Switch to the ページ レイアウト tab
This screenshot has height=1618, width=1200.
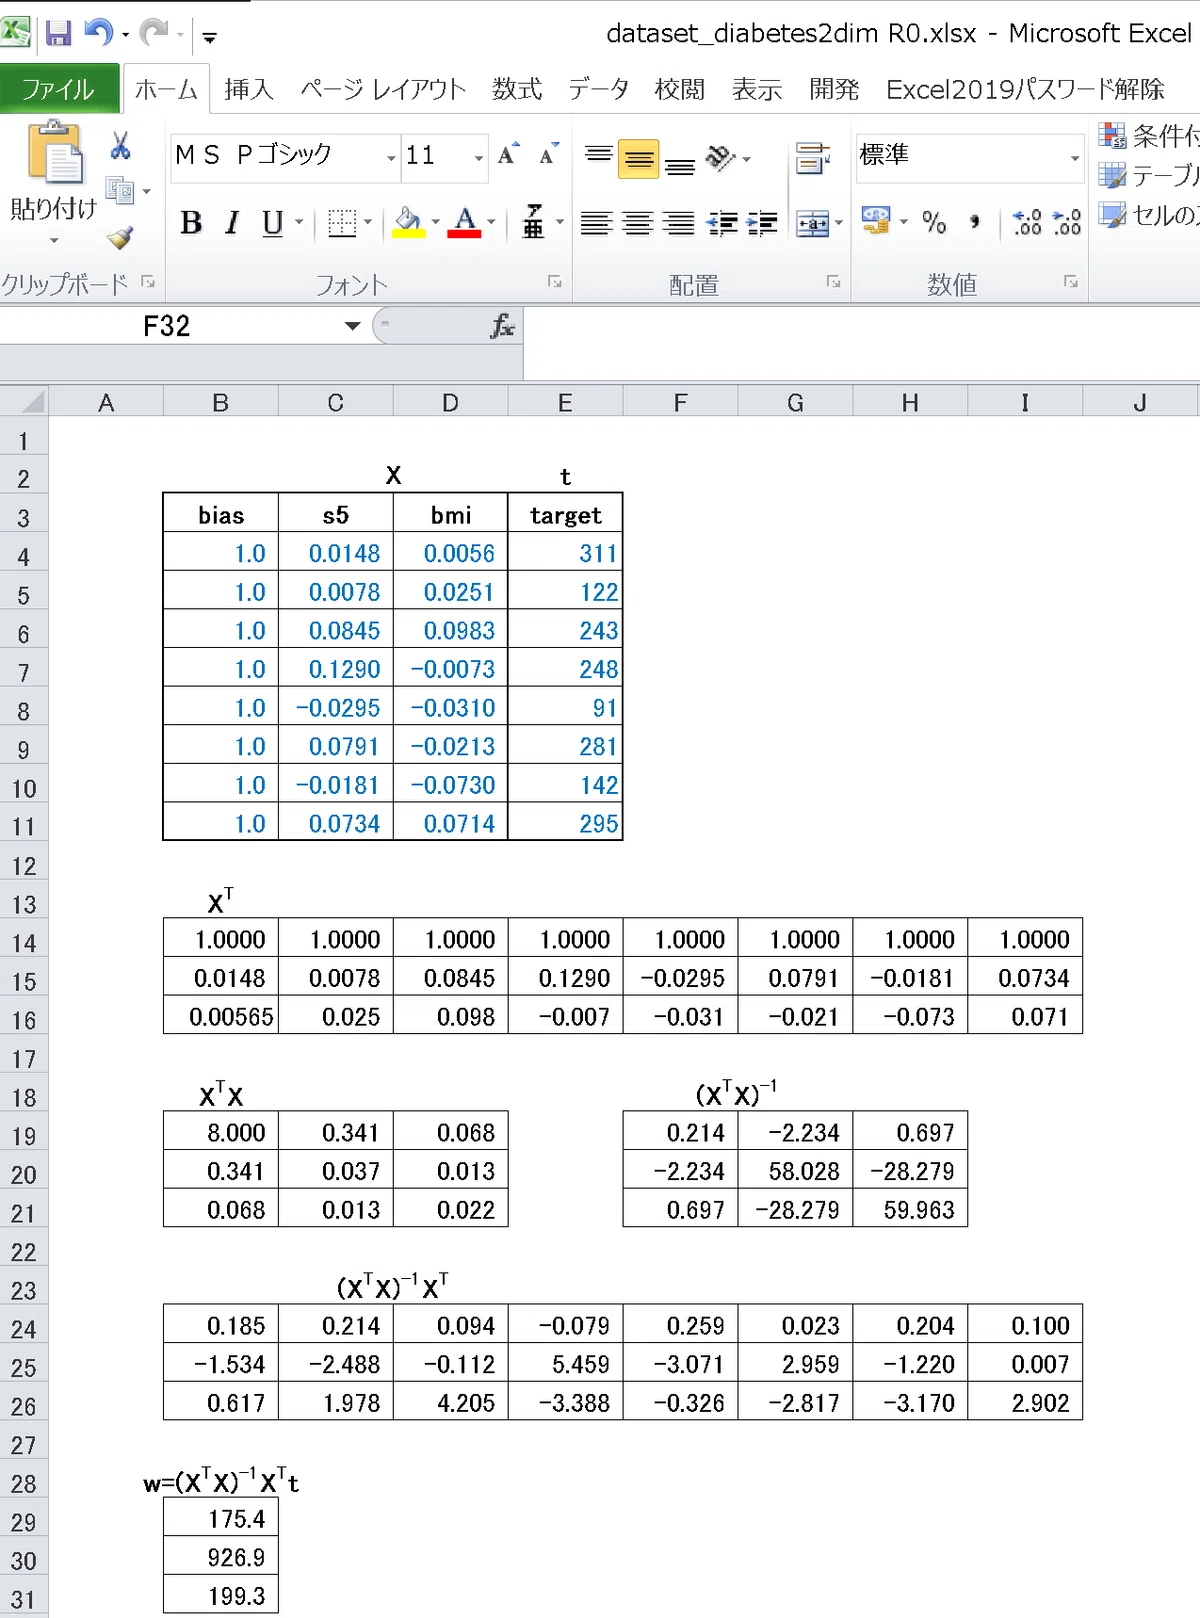point(383,89)
